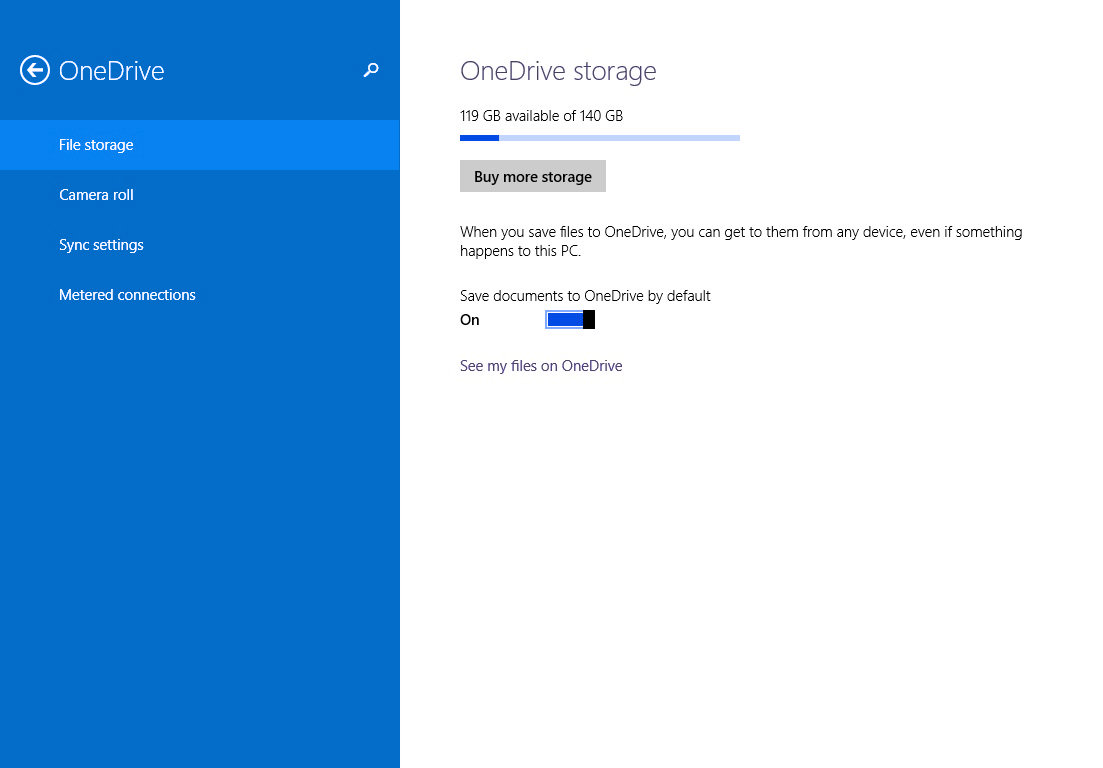Click the '119 GB available of 140 GB' text
This screenshot has width=1103, height=768.
click(542, 116)
